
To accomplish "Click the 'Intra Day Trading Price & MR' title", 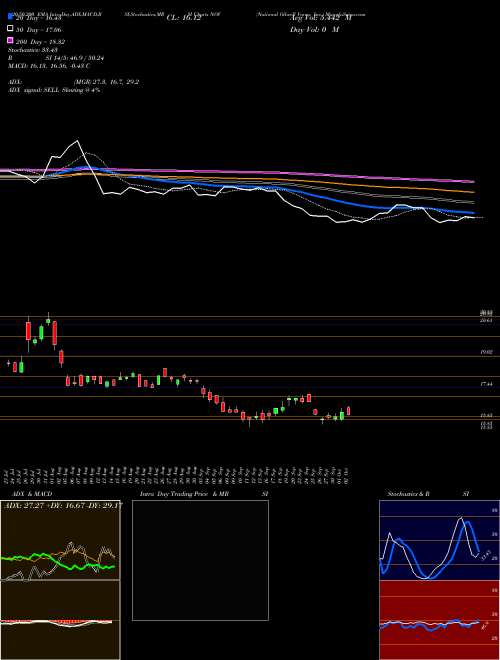I will [184, 494].
